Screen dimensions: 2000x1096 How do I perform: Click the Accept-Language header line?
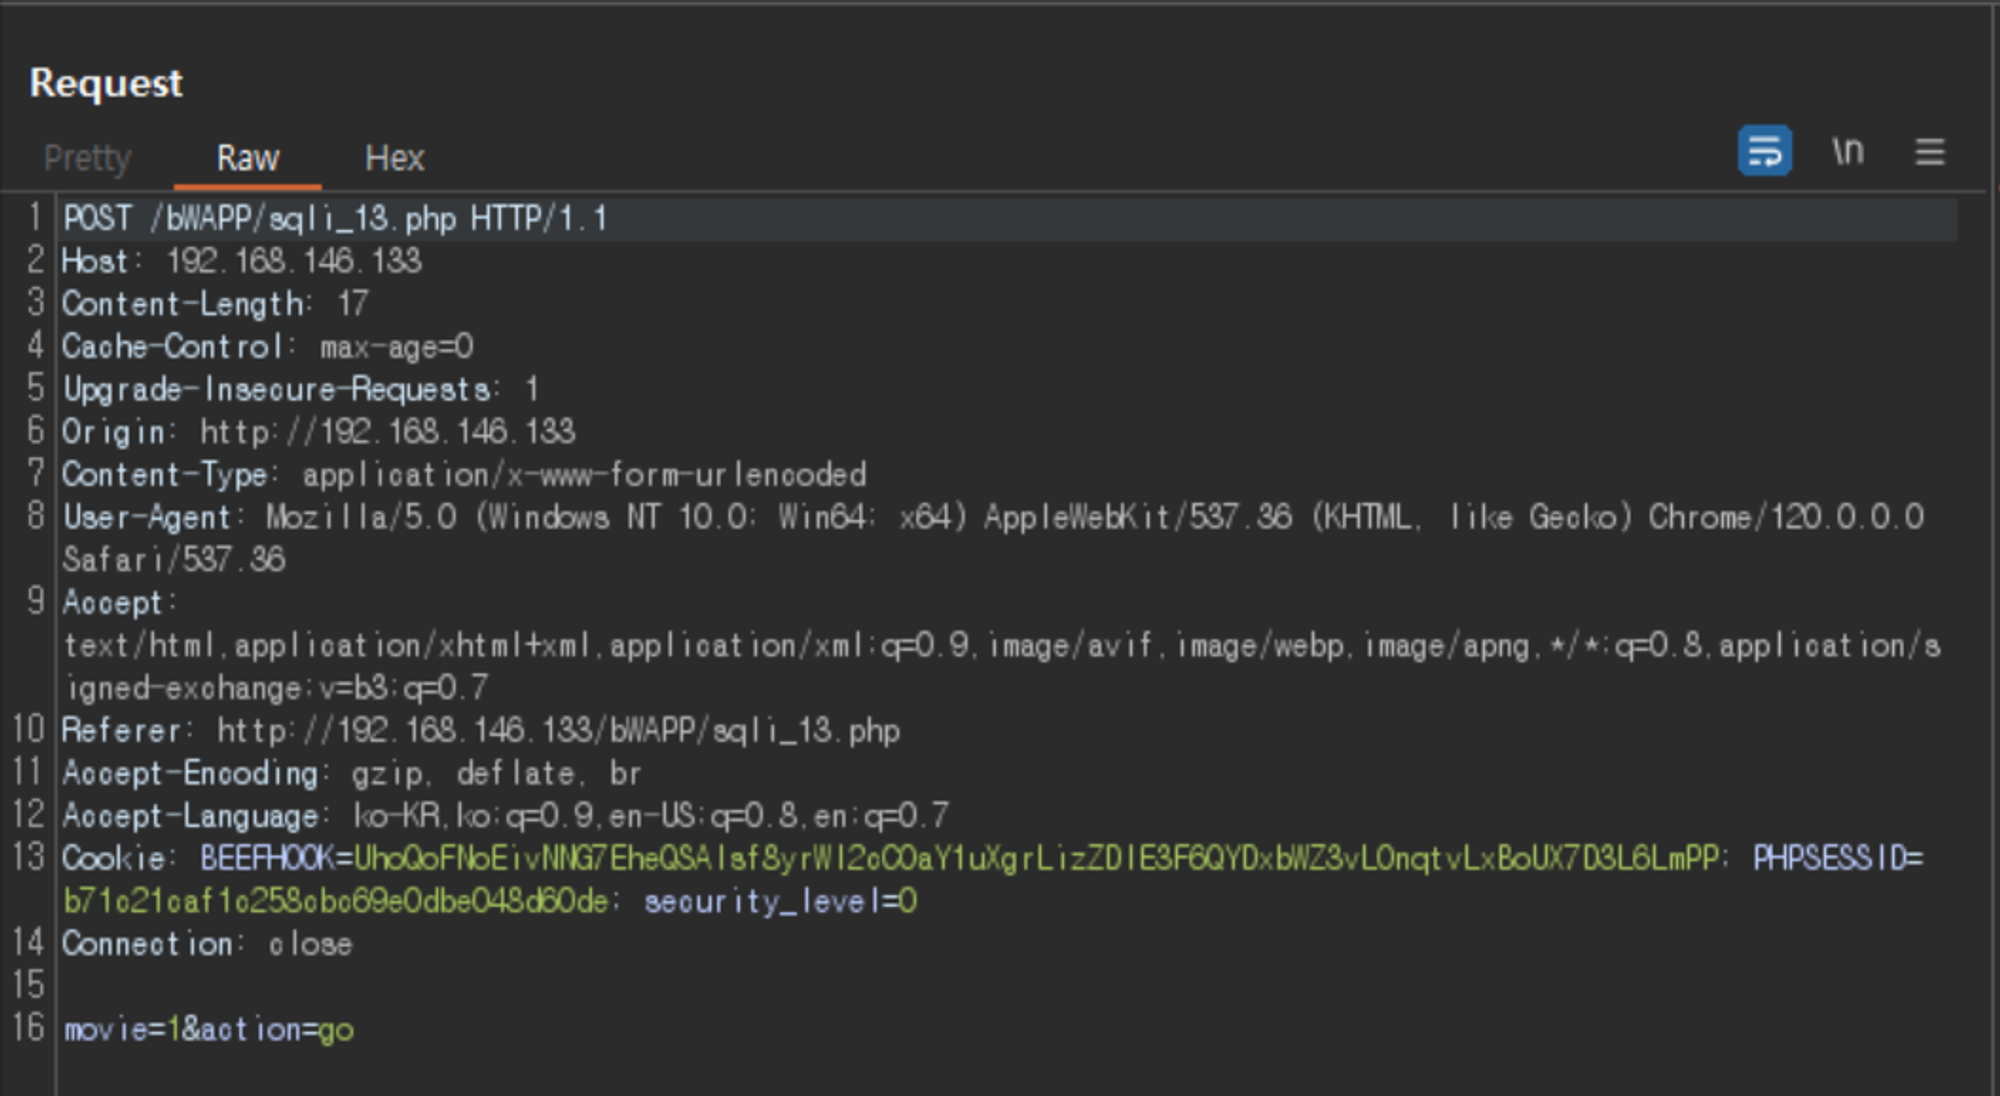(x=506, y=816)
